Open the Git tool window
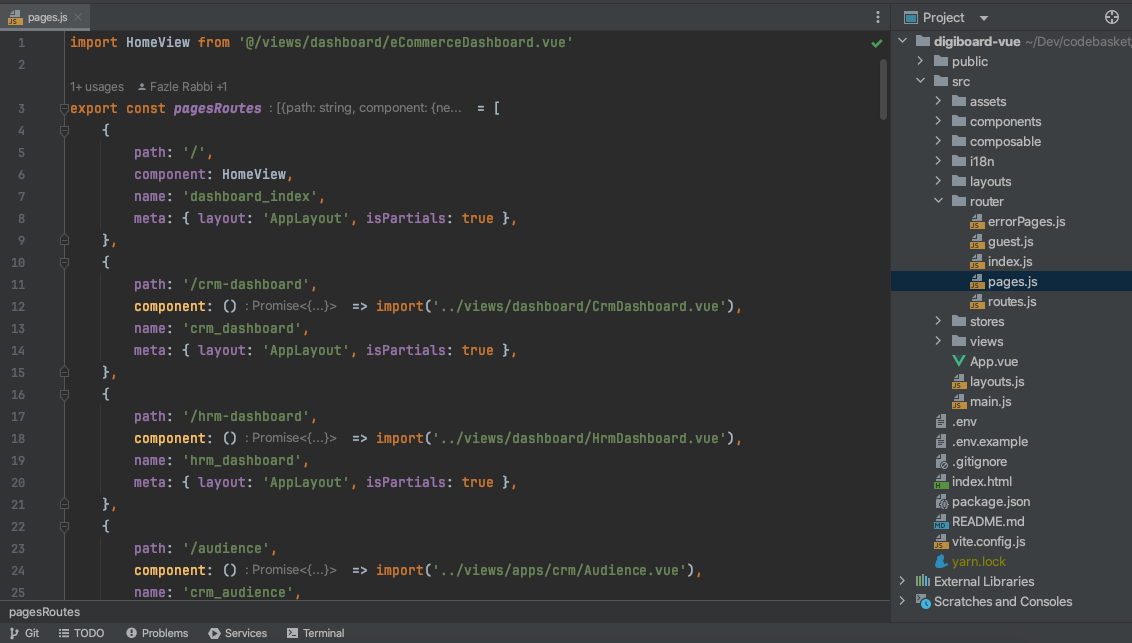 coord(24,633)
